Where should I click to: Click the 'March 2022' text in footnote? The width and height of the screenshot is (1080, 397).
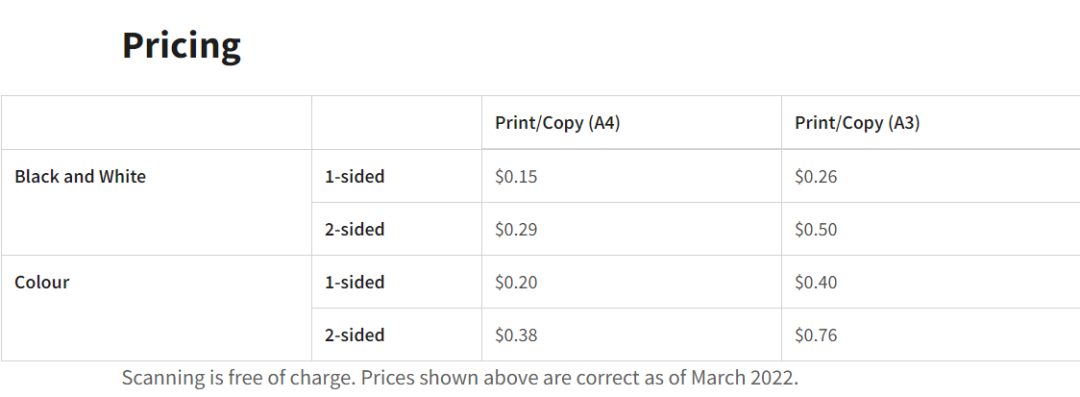click(x=742, y=378)
